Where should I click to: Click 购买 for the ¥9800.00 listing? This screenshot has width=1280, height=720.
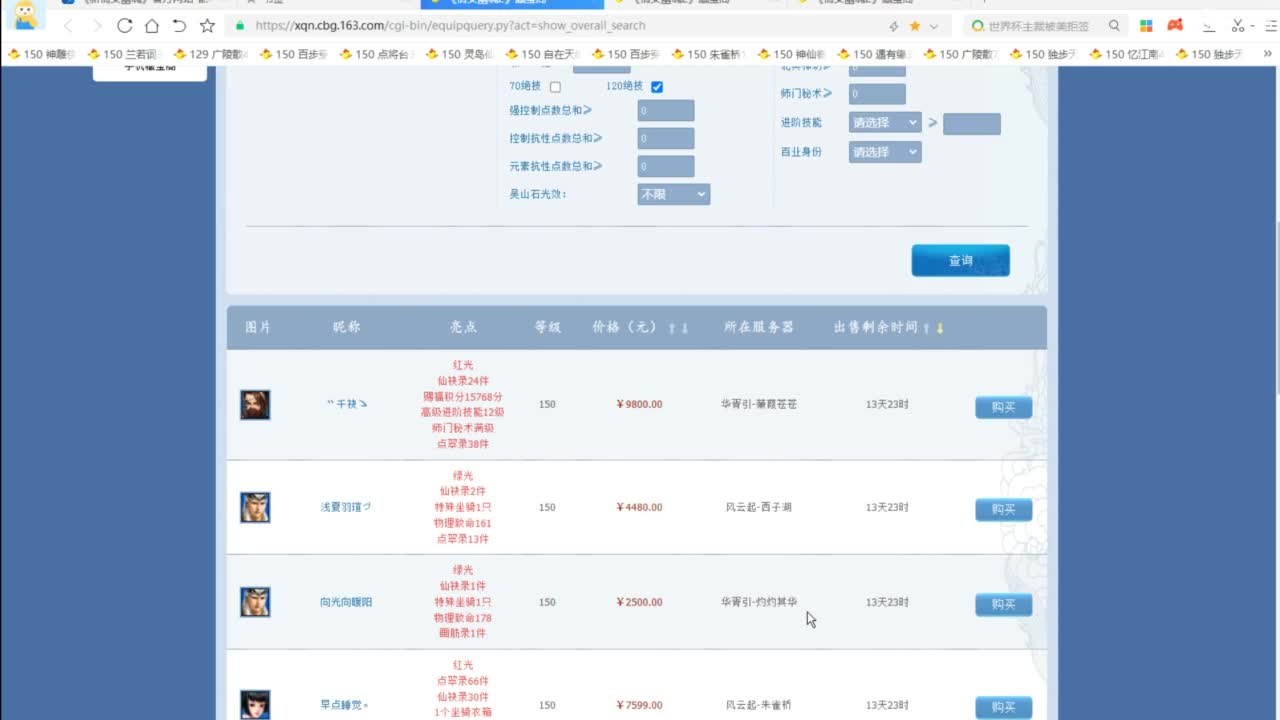tap(1003, 407)
